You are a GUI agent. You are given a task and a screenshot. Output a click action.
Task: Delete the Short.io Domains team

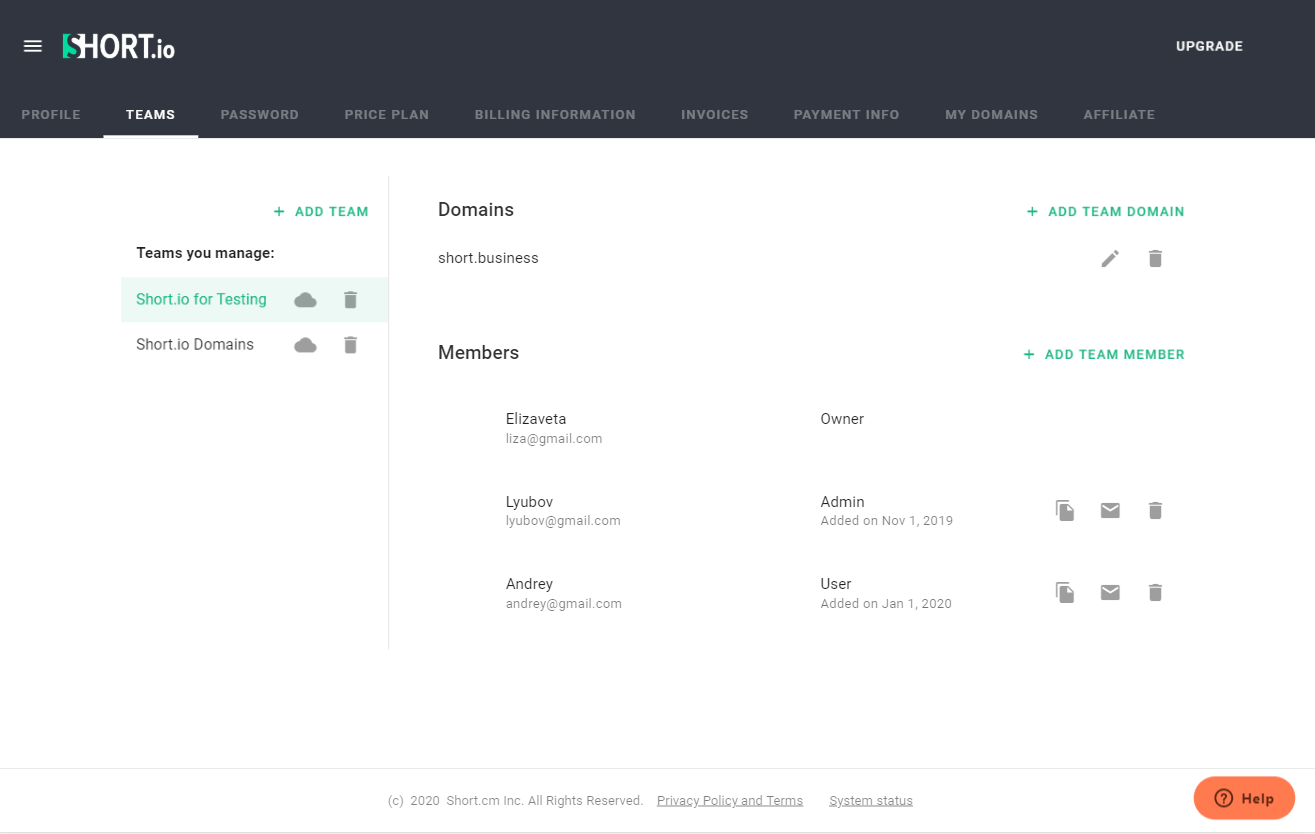point(350,344)
